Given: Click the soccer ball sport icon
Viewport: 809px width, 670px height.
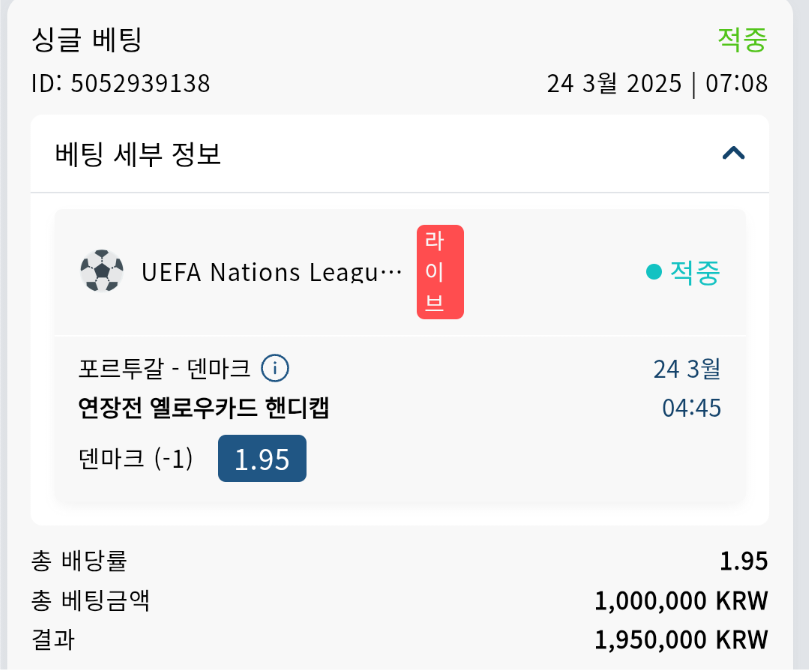Looking at the screenshot, I should pos(102,271).
